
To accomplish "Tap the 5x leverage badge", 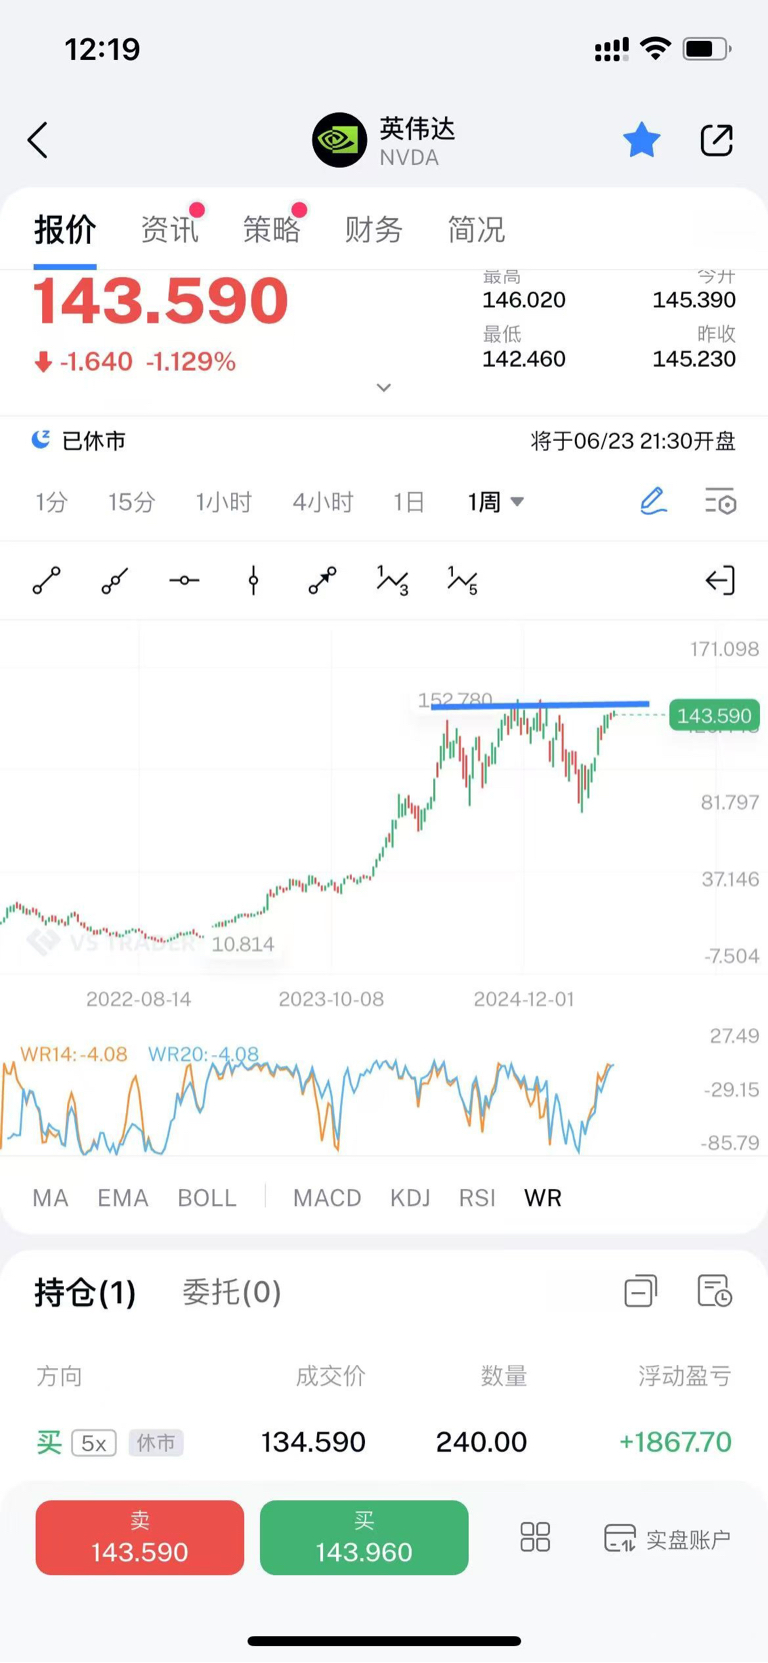I will click(x=94, y=1443).
